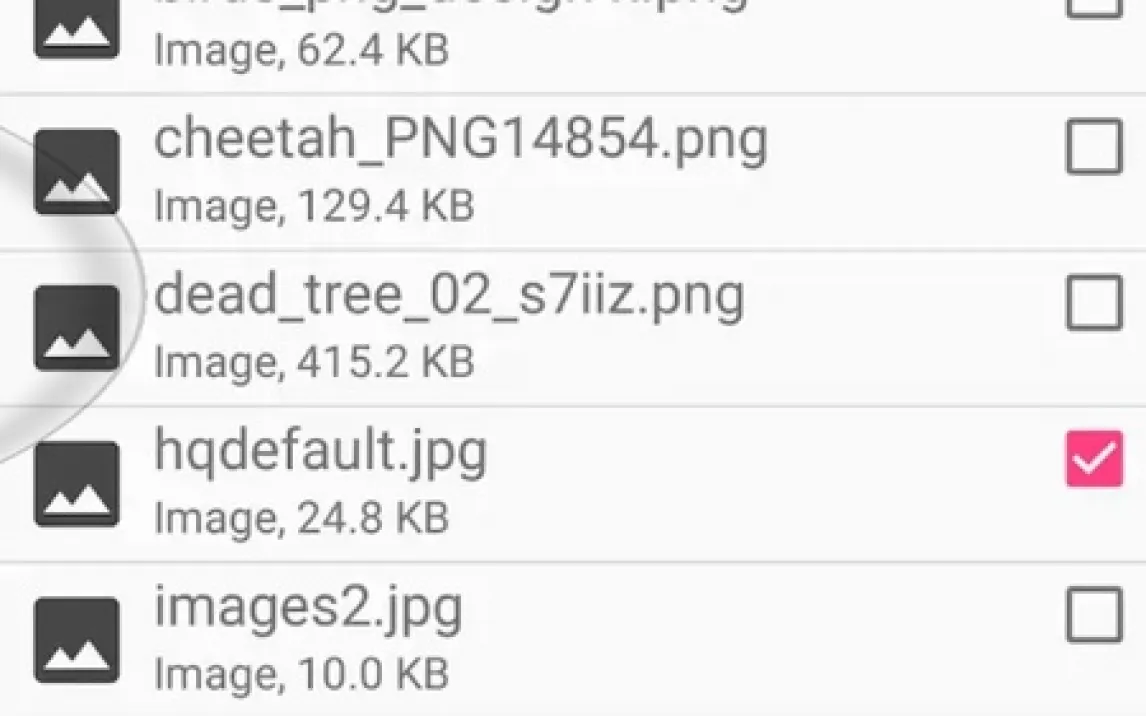1146x716 pixels.
Task: Click the cut-off filename above 62.4 KB
Action: coord(450,5)
